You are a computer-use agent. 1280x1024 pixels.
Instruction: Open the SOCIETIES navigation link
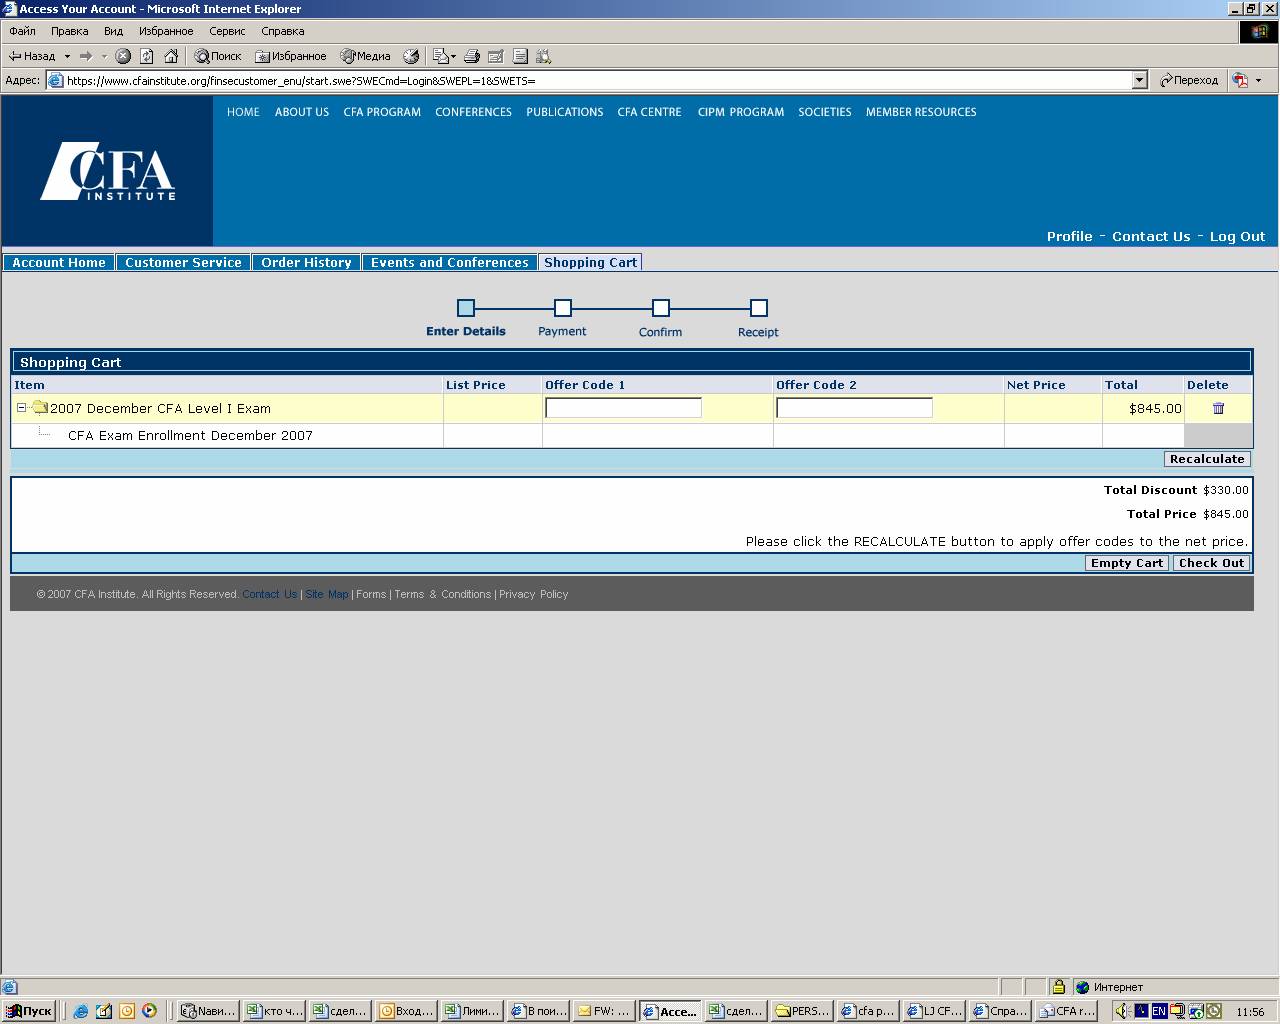825,112
